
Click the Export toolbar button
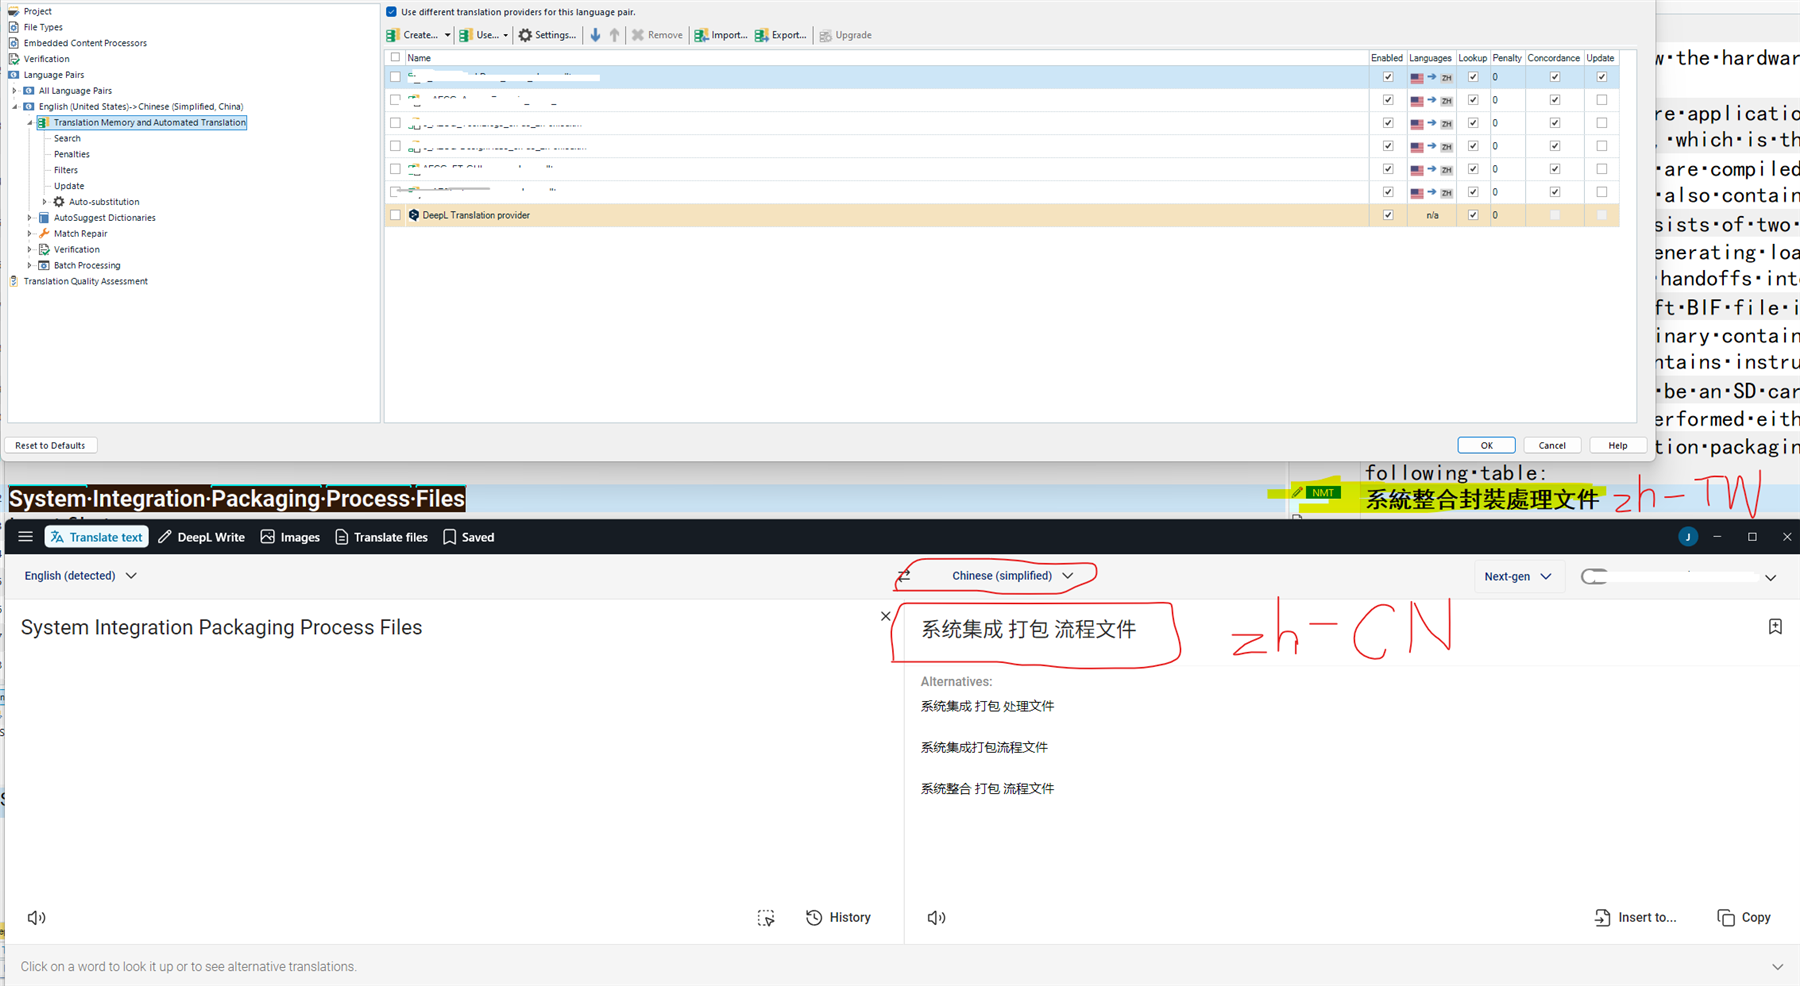click(781, 35)
